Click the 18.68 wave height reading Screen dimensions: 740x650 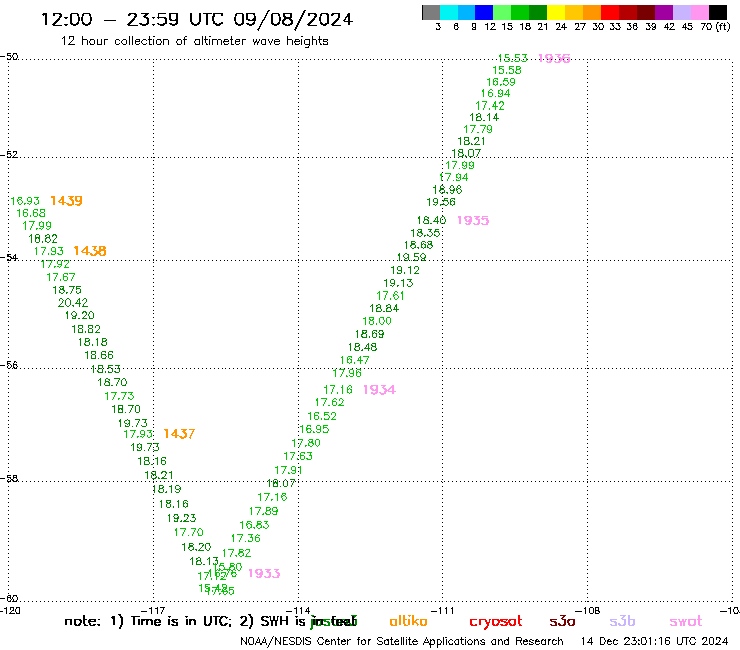[419, 245]
